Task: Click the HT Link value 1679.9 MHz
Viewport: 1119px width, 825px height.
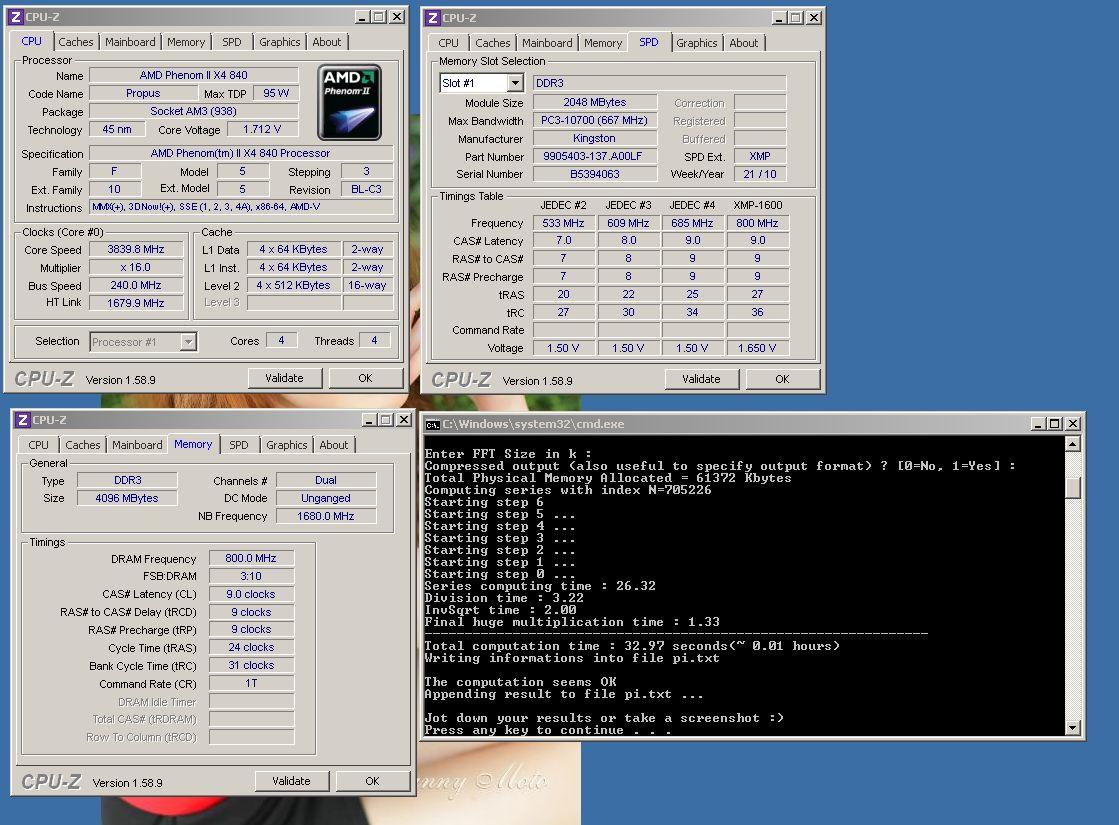Action: 136,303
